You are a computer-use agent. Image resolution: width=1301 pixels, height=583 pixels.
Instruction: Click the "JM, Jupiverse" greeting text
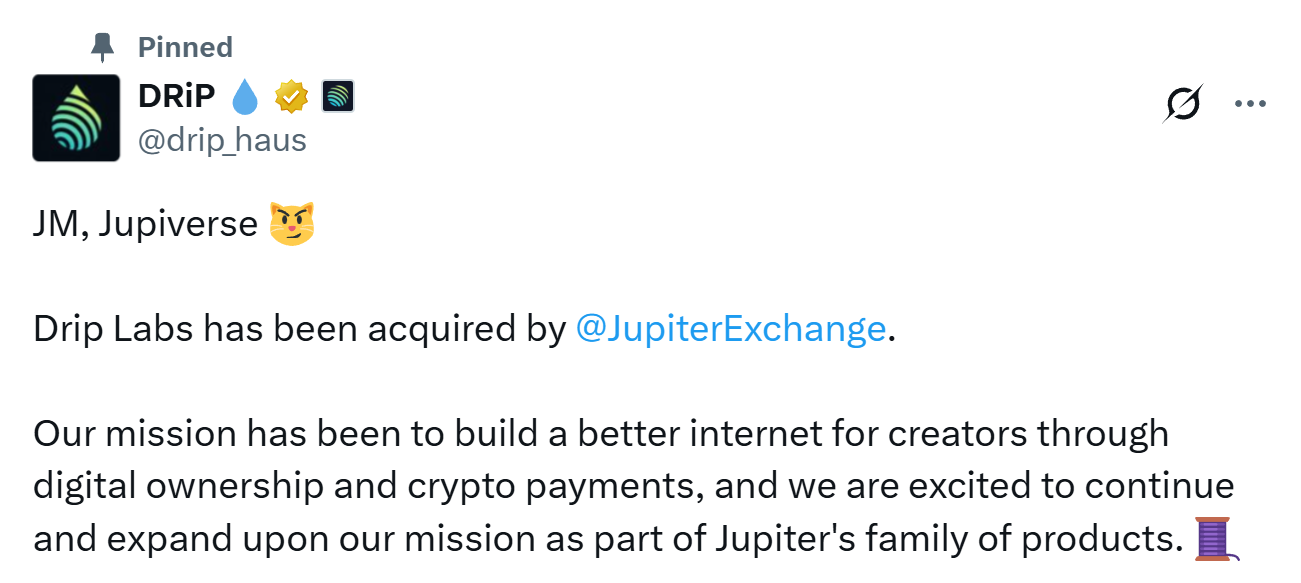point(146,224)
